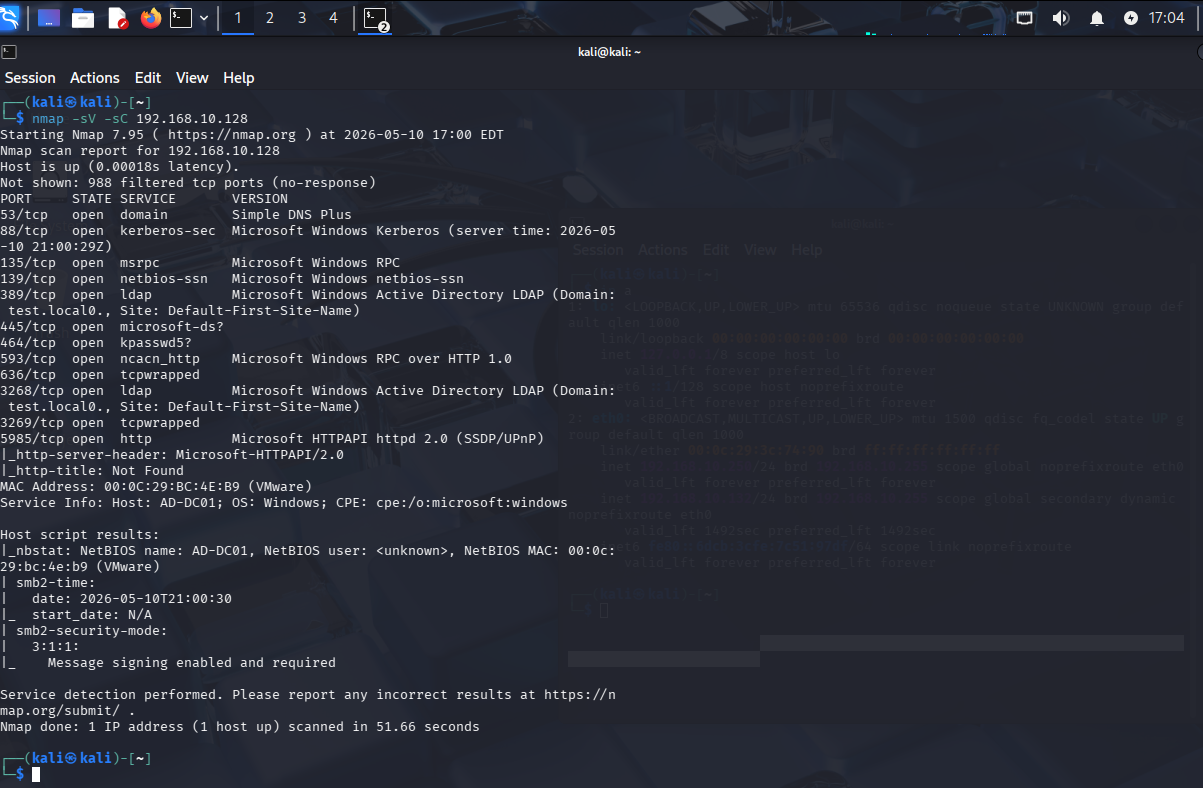This screenshot has width=1203, height=788.
Task: Open the Edit menu
Action: tap(148, 78)
